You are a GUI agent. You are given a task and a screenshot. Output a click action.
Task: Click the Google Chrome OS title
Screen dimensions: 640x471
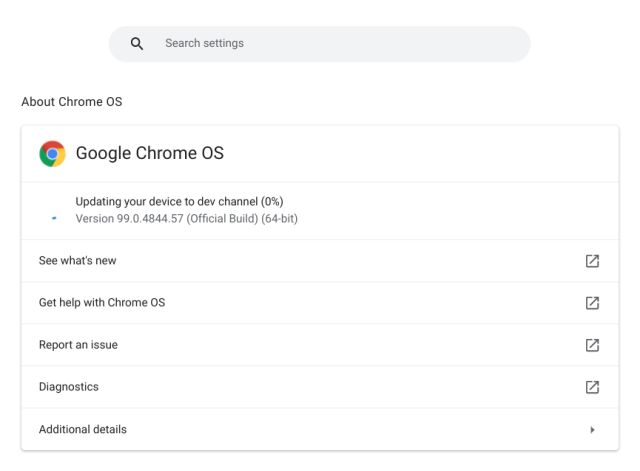coord(150,153)
